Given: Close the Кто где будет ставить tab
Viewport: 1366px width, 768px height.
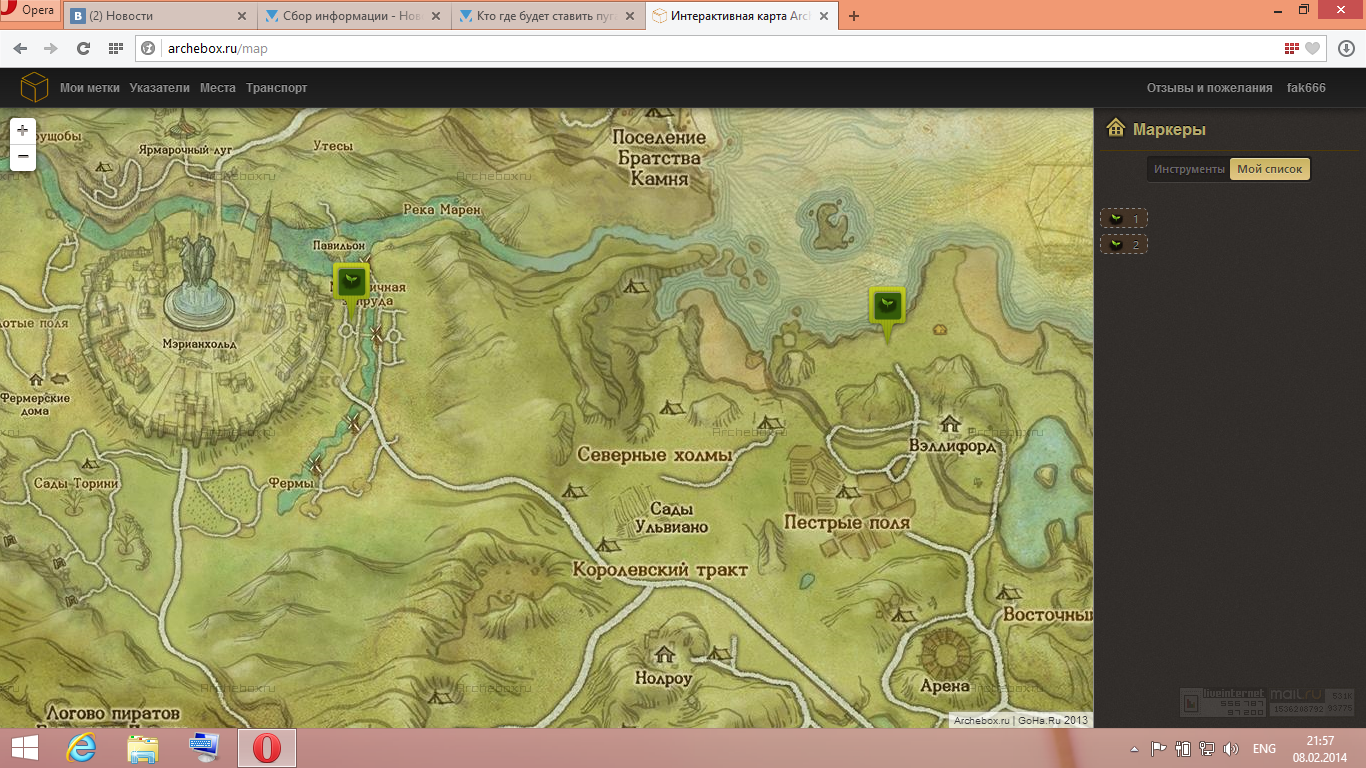Looking at the screenshot, I should 629,16.
